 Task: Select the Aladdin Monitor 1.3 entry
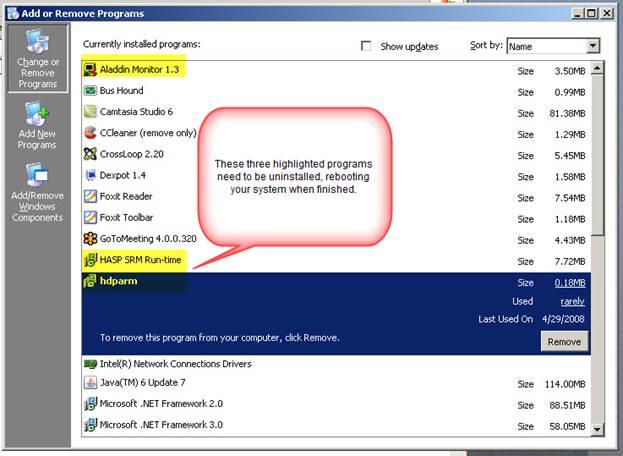tap(336, 70)
